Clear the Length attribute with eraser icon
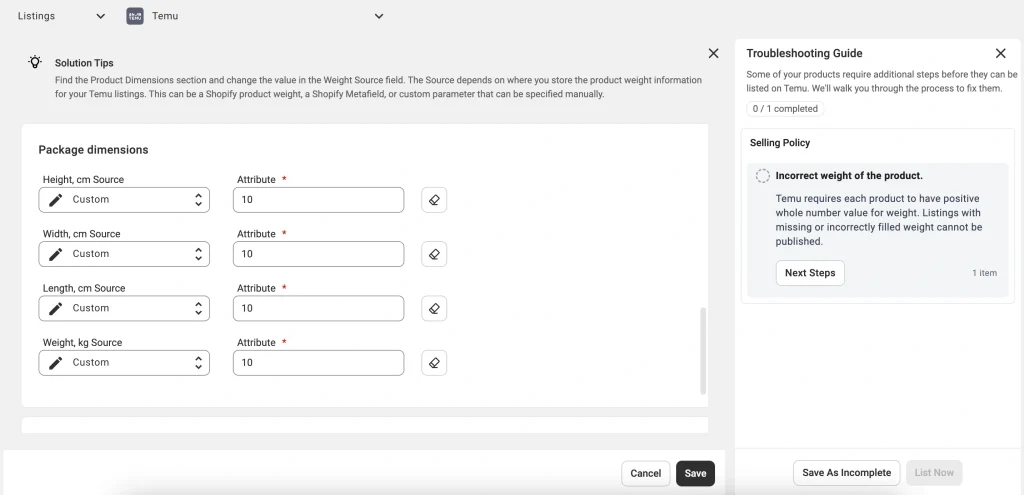This screenshot has height=495, width=1024. [x=434, y=308]
